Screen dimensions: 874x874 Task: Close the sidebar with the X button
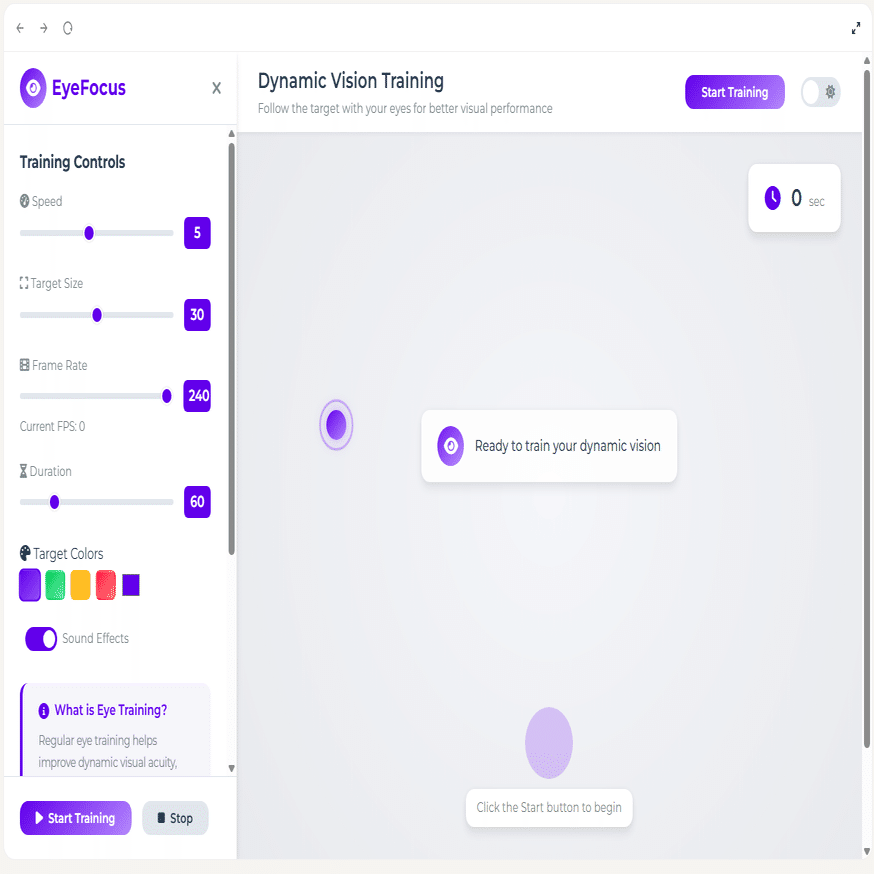tap(216, 88)
